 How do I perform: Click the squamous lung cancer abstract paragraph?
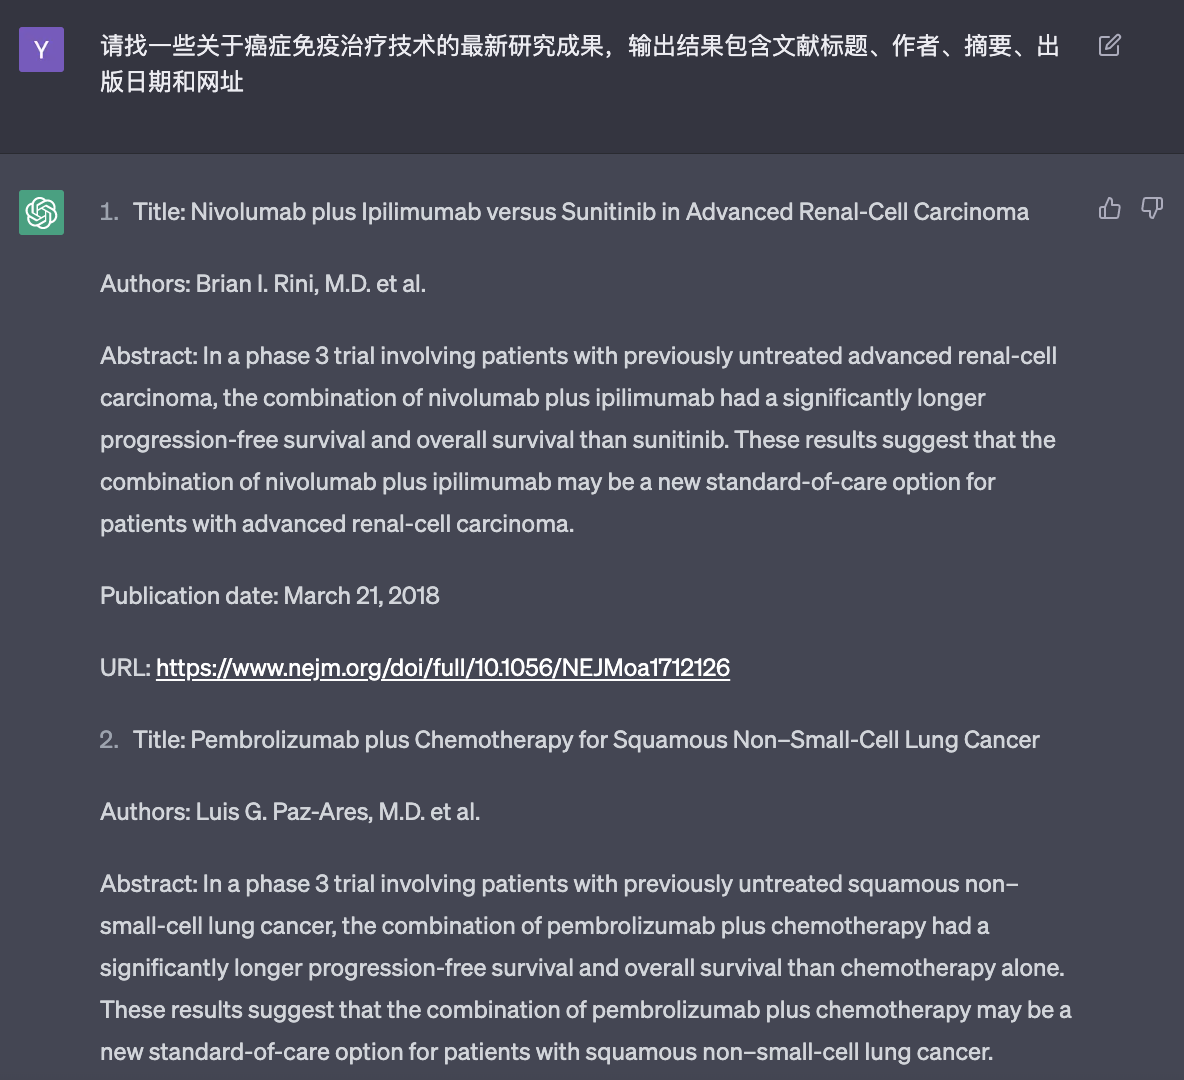(586, 967)
